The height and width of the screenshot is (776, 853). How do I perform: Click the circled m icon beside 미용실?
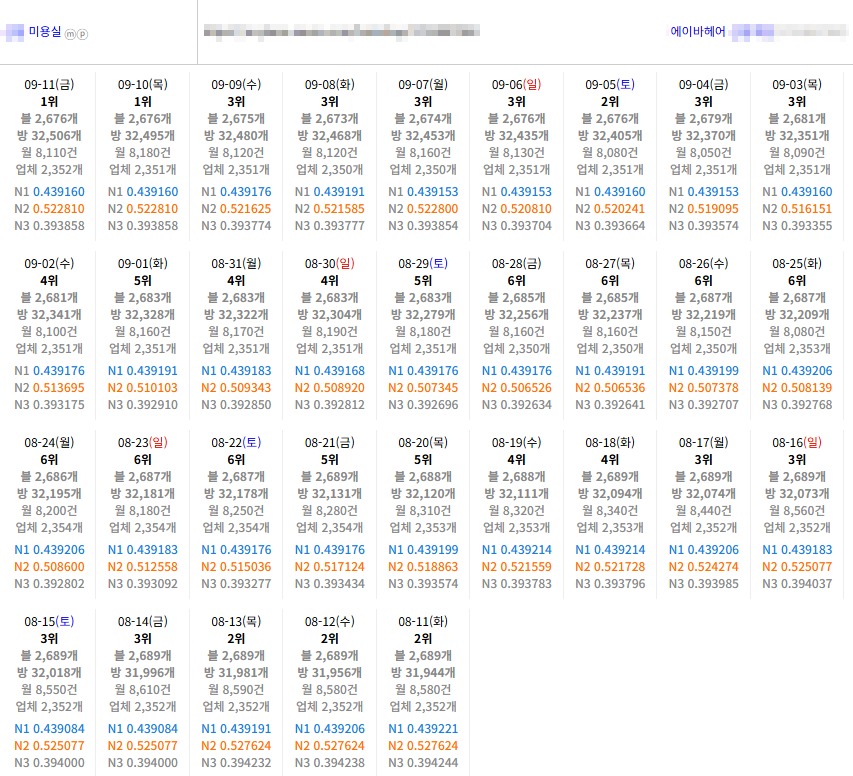[70, 34]
